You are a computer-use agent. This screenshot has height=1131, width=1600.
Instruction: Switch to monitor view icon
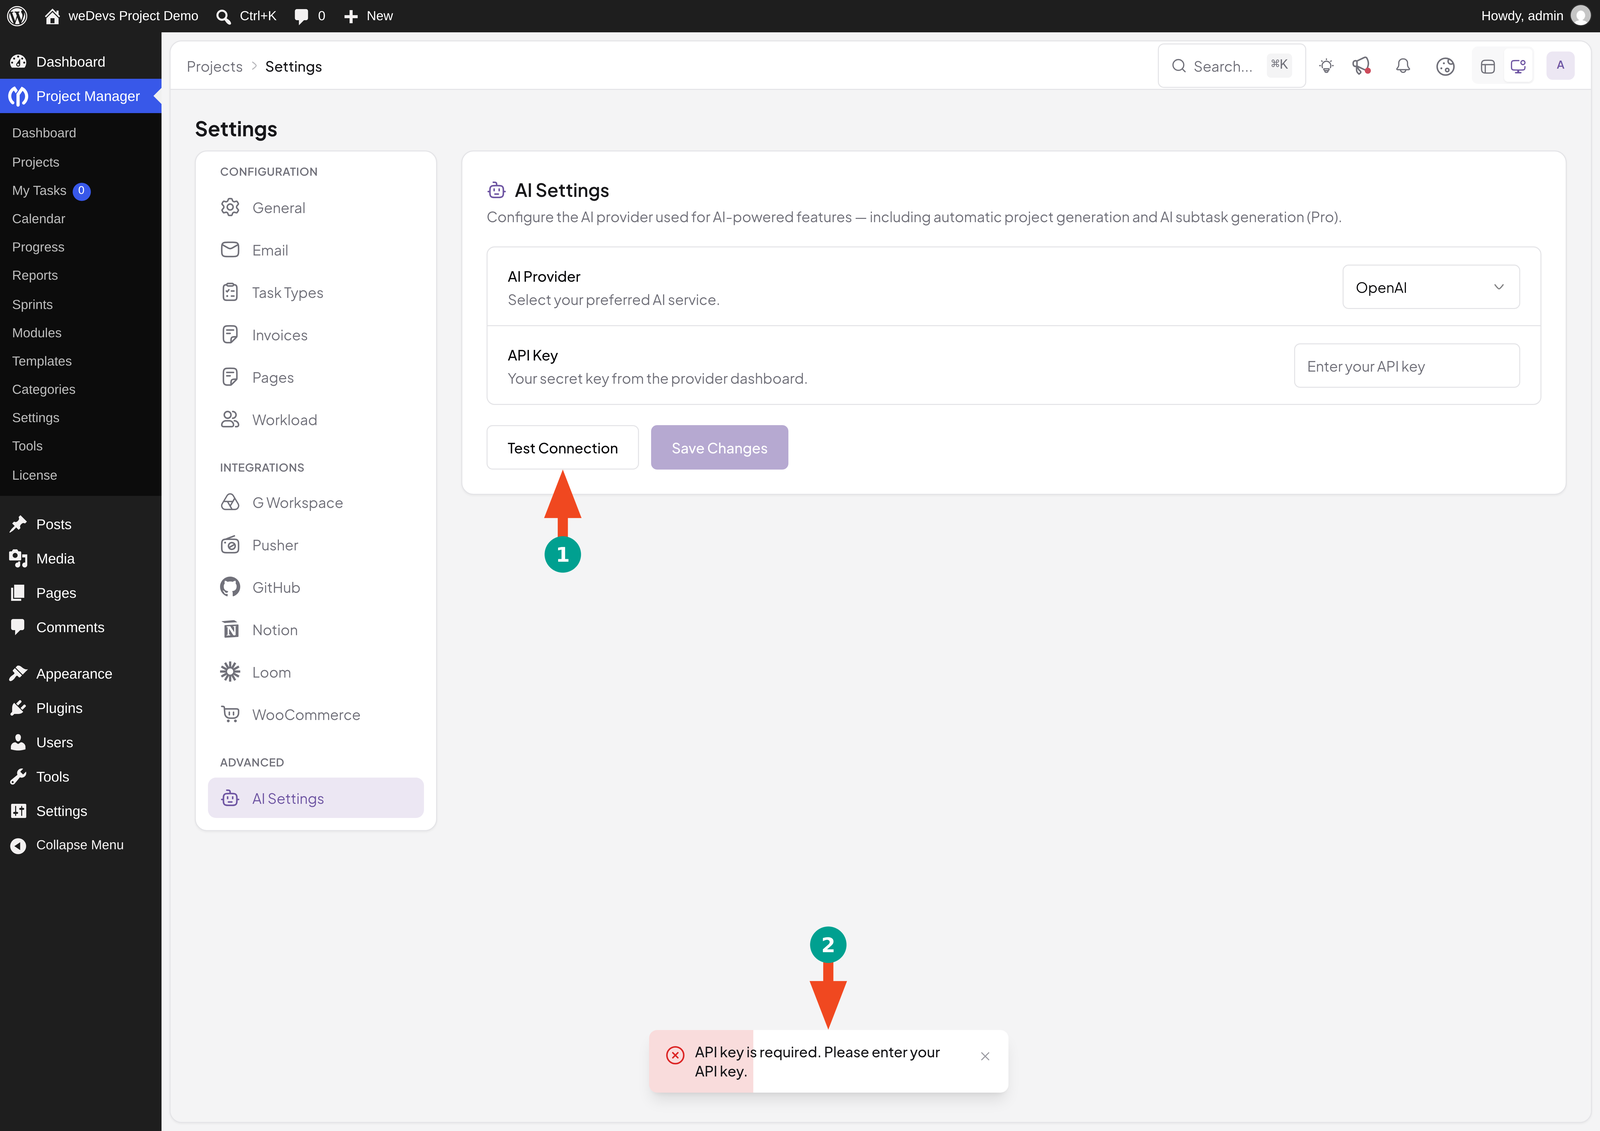tap(1518, 66)
